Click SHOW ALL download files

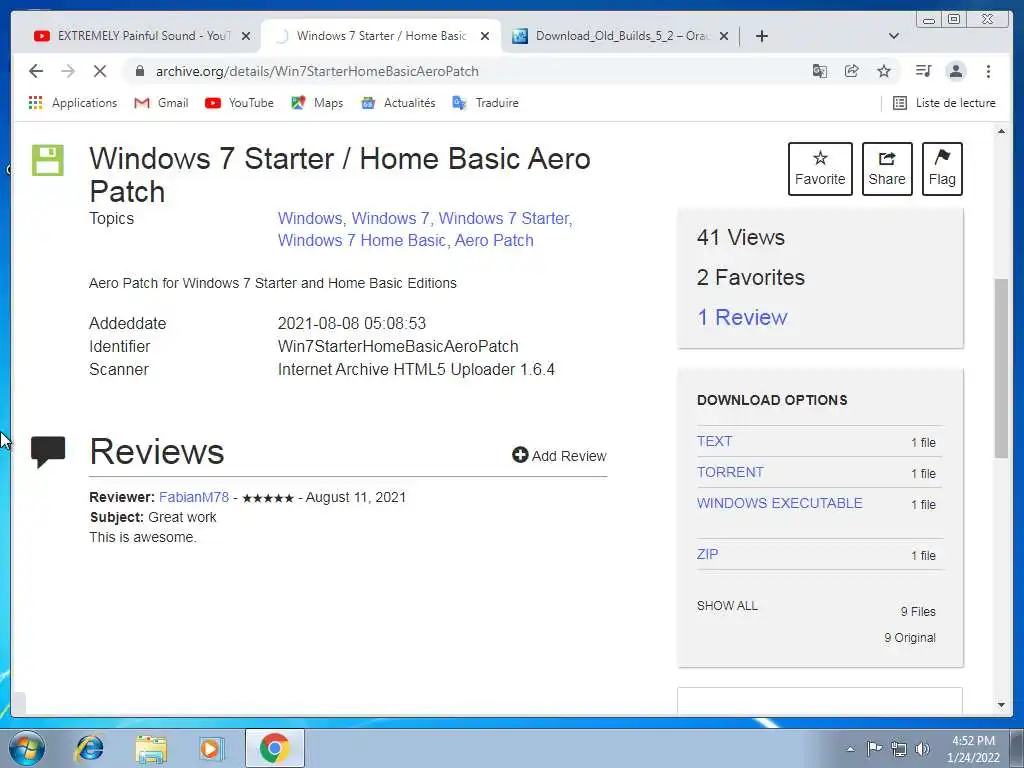click(x=727, y=605)
